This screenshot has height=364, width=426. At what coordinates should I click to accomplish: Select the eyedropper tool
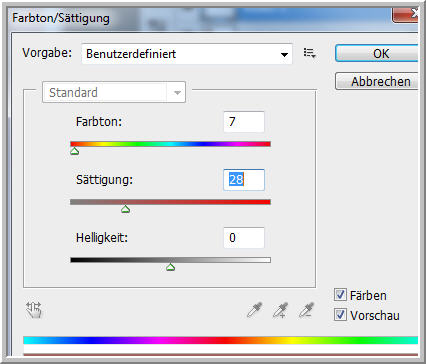(x=255, y=310)
